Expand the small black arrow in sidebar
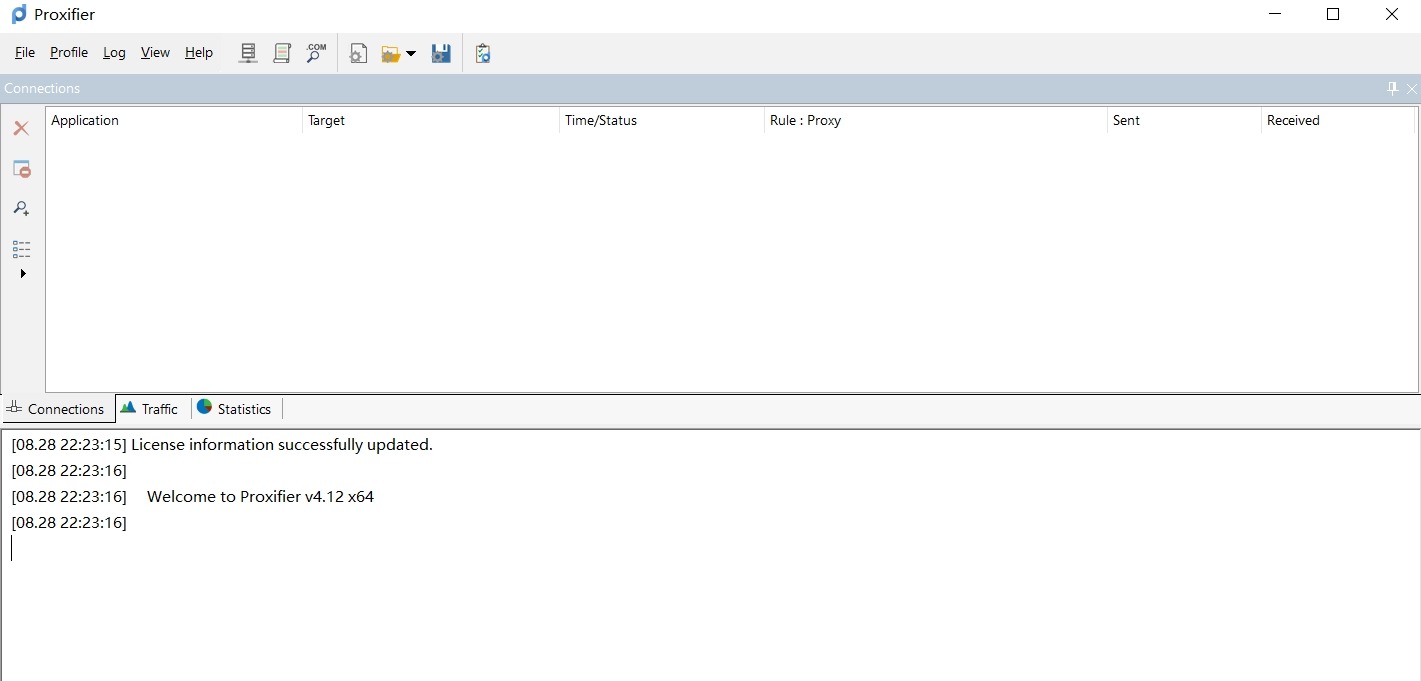1421x681 pixels. pos(23,273)
